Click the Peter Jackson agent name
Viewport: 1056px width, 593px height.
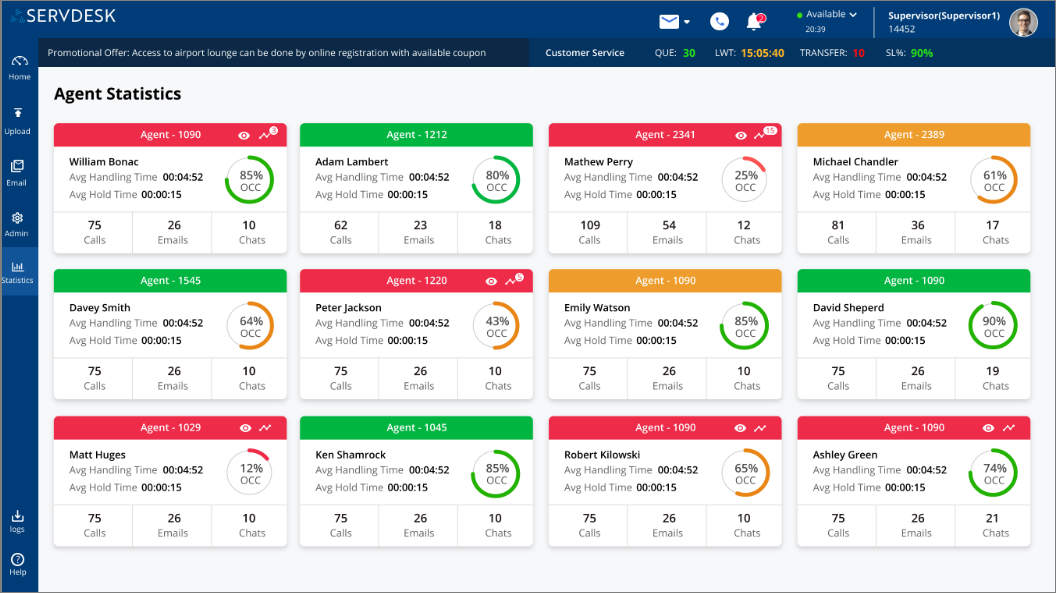point(348,308)
